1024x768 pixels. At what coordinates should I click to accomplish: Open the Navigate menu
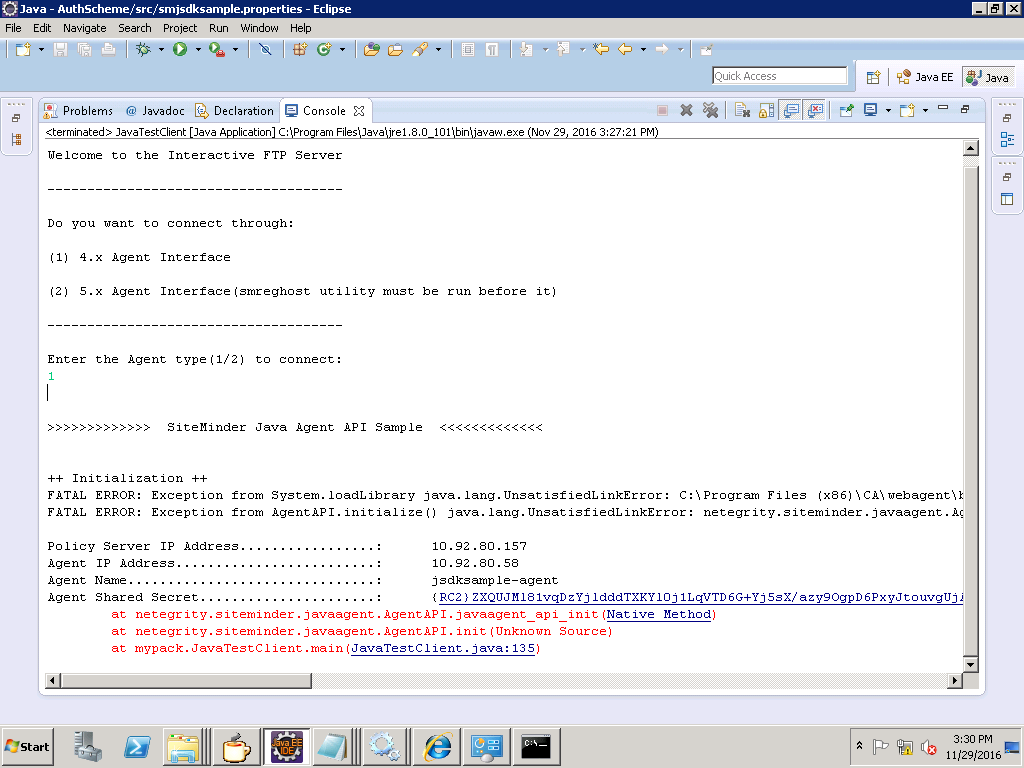click(x=84, y=28)
